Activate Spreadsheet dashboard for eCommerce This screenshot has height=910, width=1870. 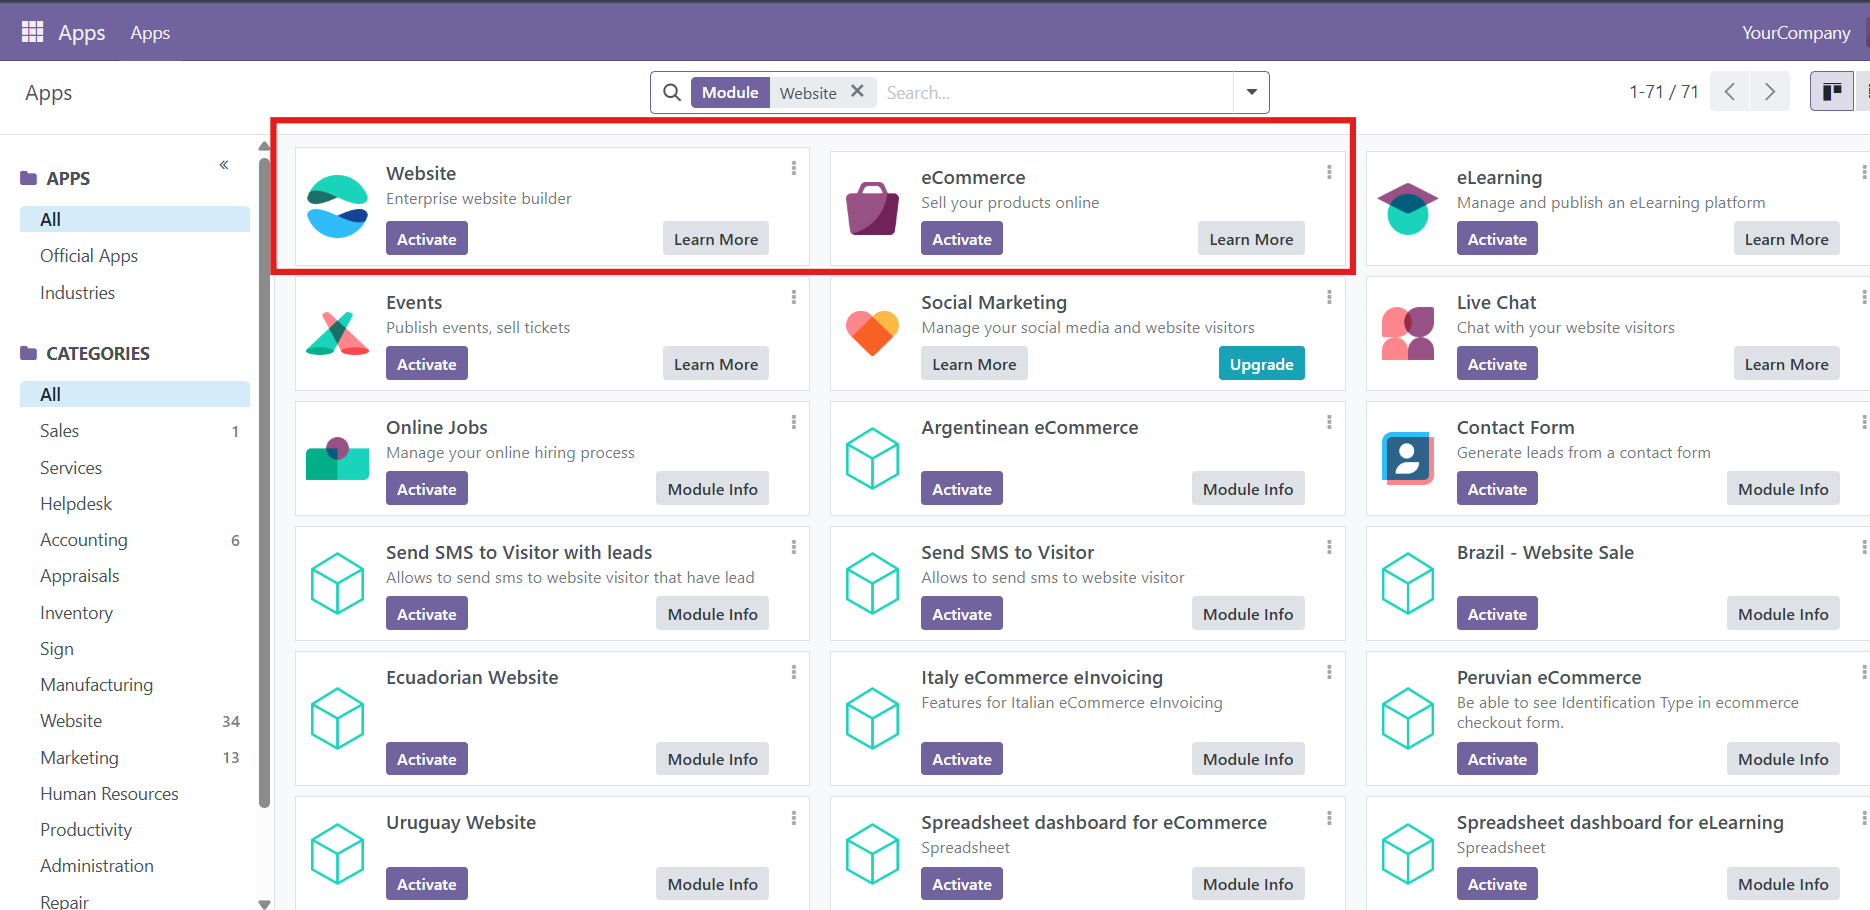(x=962, y=884)
